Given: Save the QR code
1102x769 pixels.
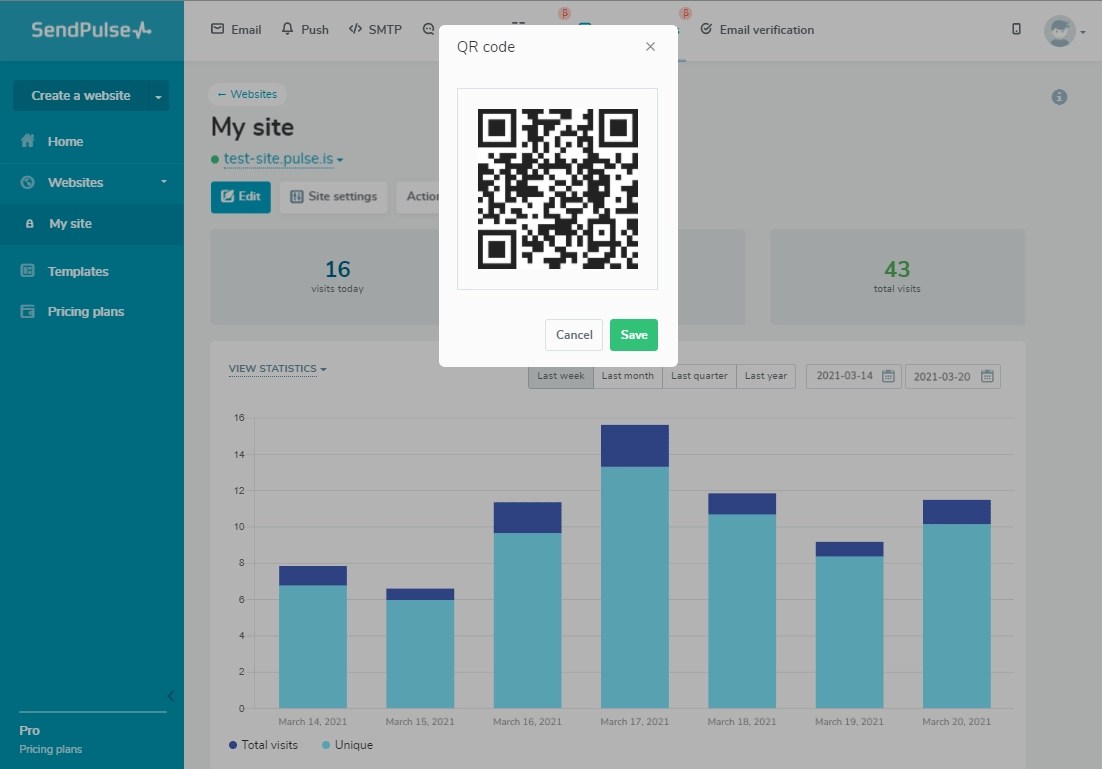Looking at the screenshot, I should click(633, 335).
